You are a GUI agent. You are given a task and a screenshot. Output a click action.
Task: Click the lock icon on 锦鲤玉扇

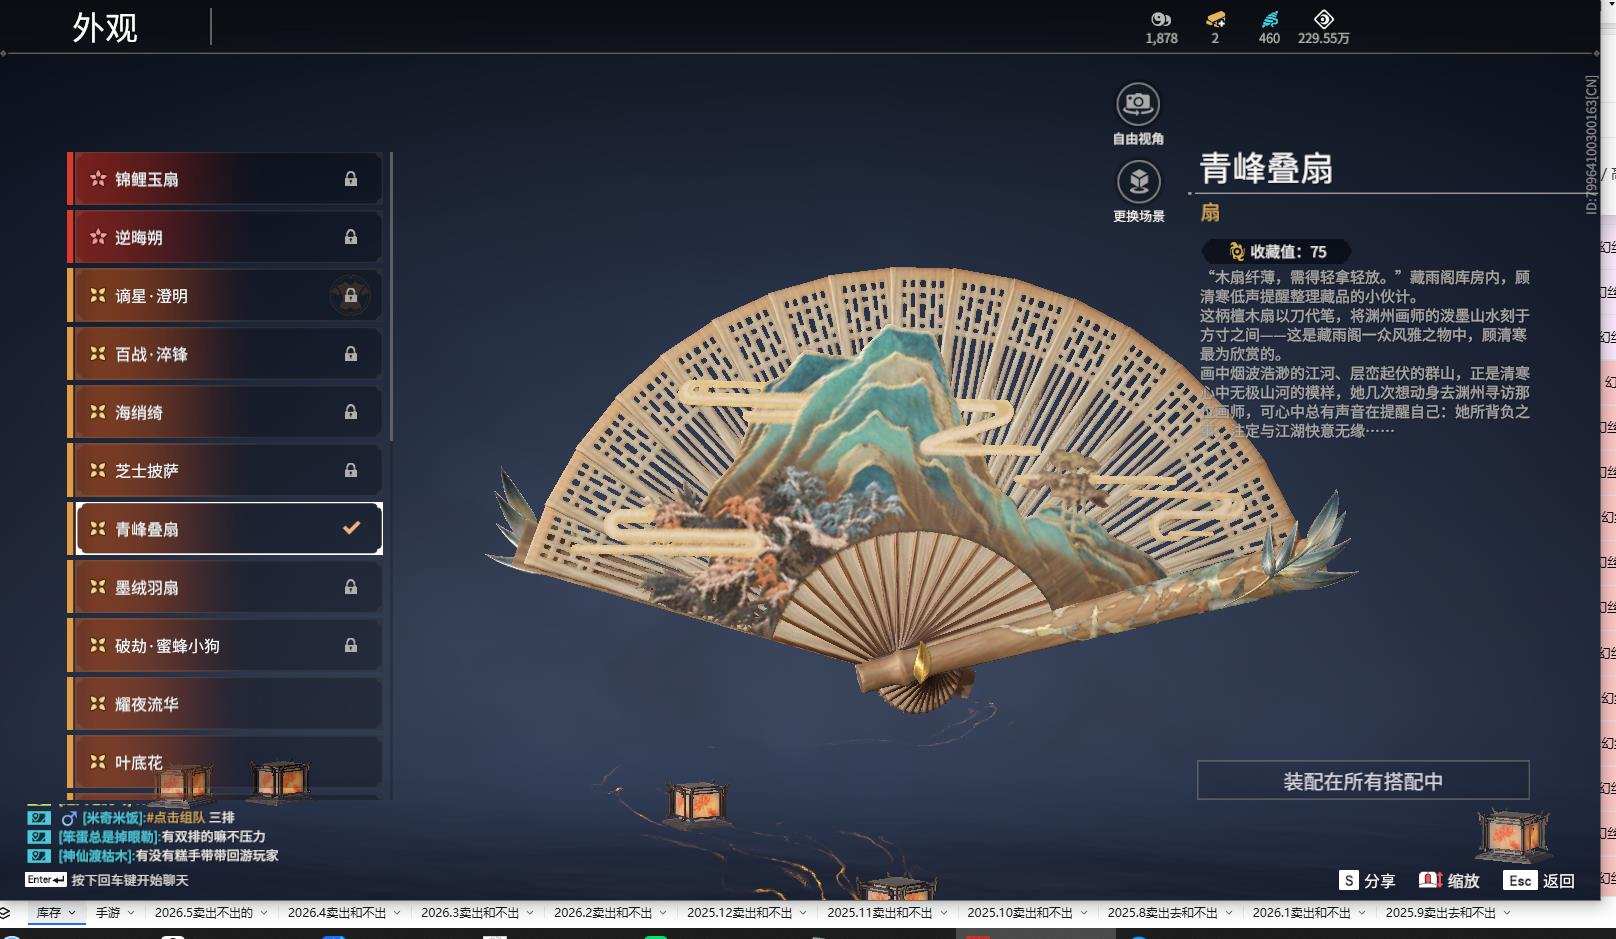[x=351, y=179]
